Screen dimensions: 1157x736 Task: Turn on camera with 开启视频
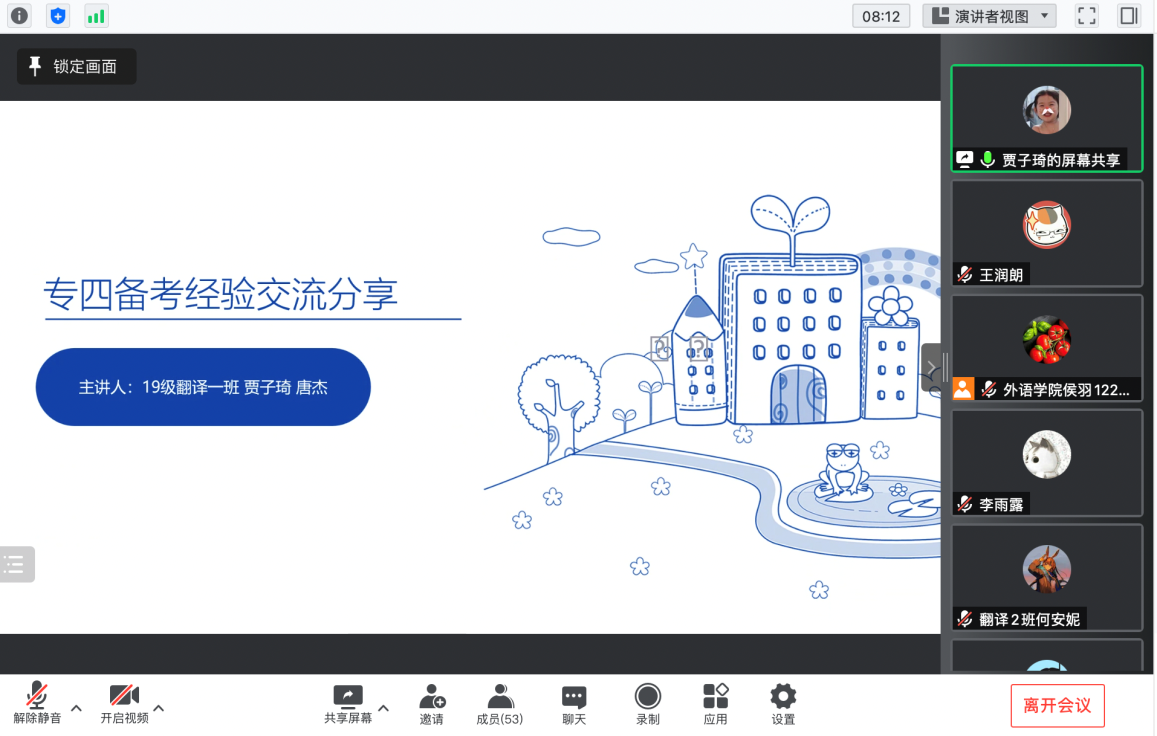pos(124,703)
